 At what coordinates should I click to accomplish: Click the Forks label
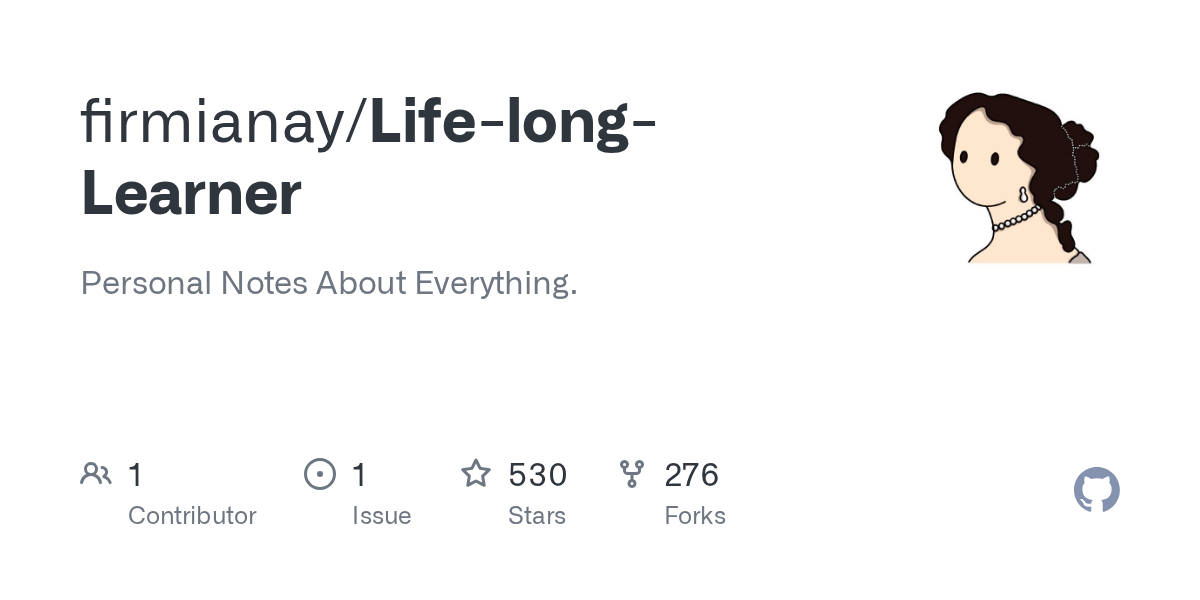click(x=695, y=516)
